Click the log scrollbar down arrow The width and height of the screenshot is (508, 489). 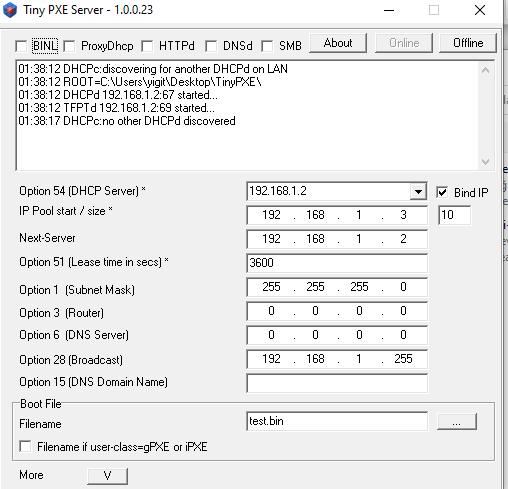pyautogui.click(x=485, y=162)
